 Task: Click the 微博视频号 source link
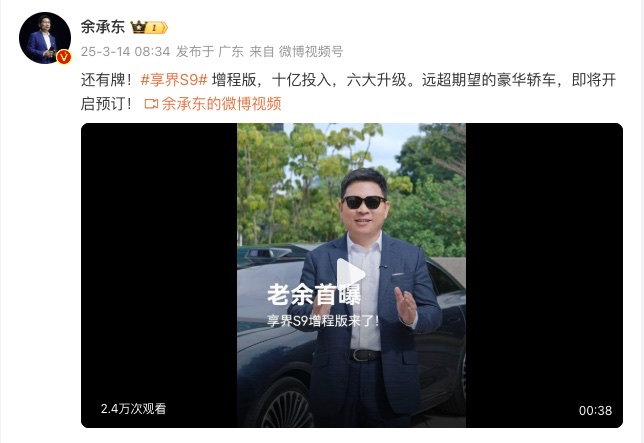[311, 51]
